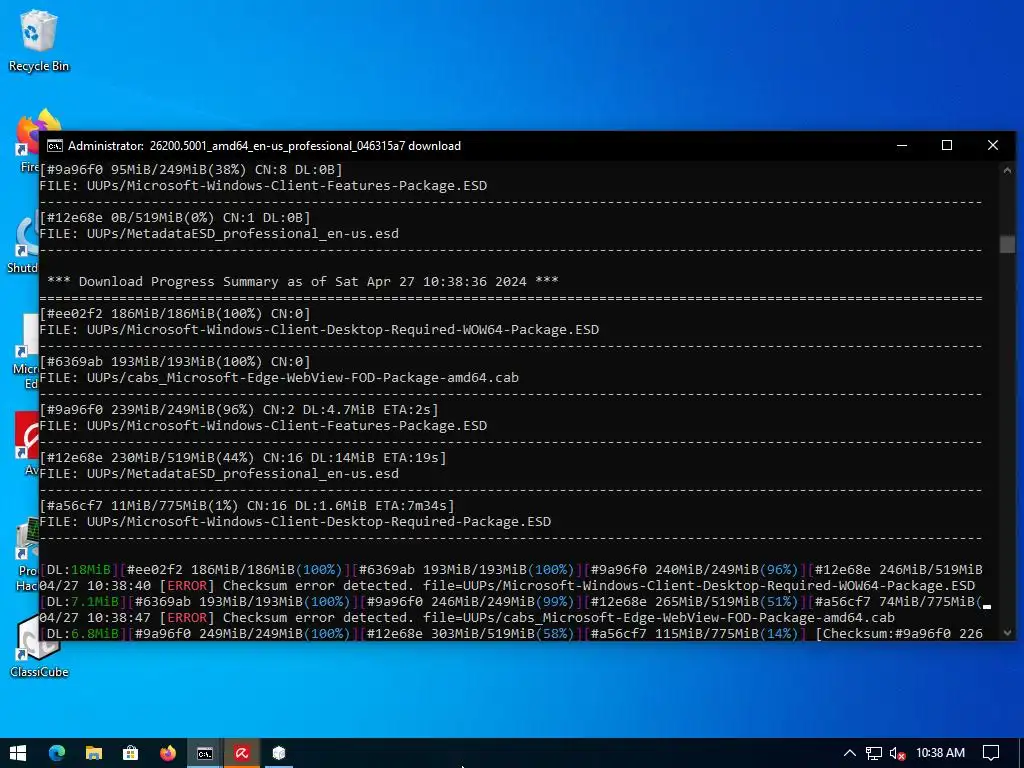Select the Command Prompt taskbar button

205,753
